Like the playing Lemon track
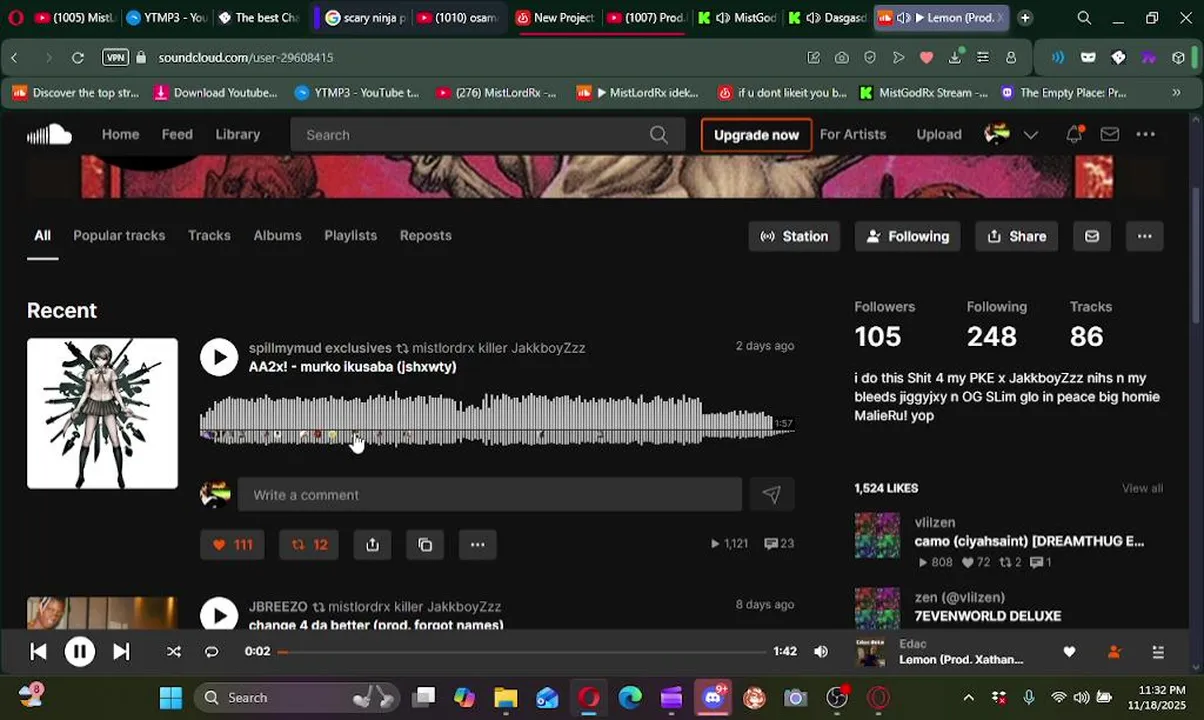The width and height of the screenshot is (1204, 720). (x=1069, y=652)
